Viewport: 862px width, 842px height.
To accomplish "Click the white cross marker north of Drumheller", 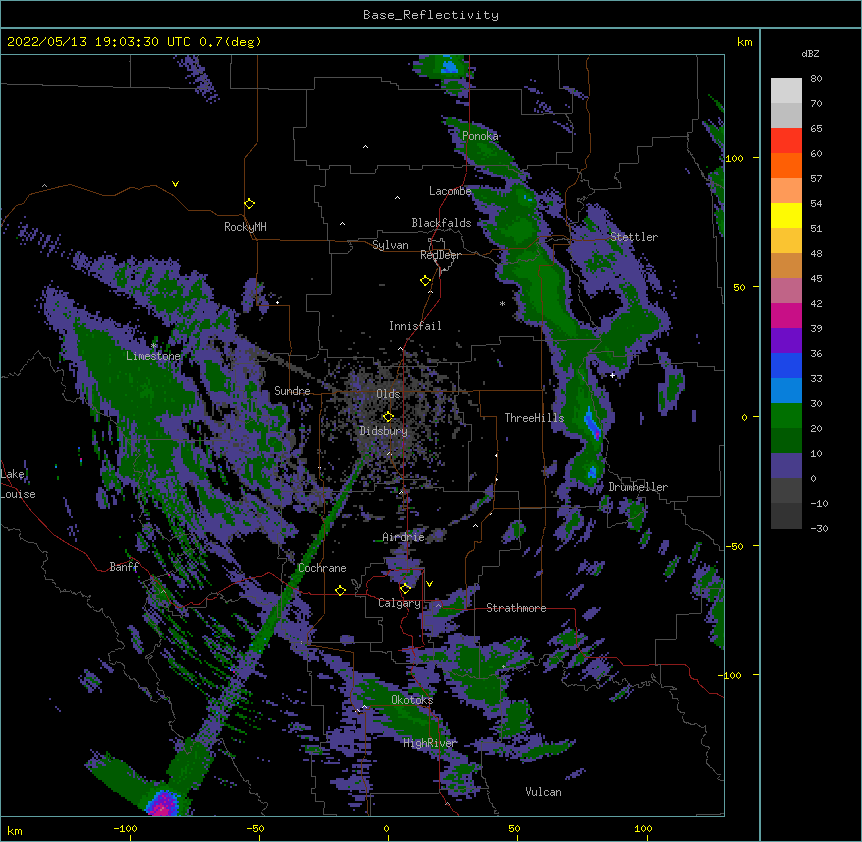I will (x=612, y=375).
